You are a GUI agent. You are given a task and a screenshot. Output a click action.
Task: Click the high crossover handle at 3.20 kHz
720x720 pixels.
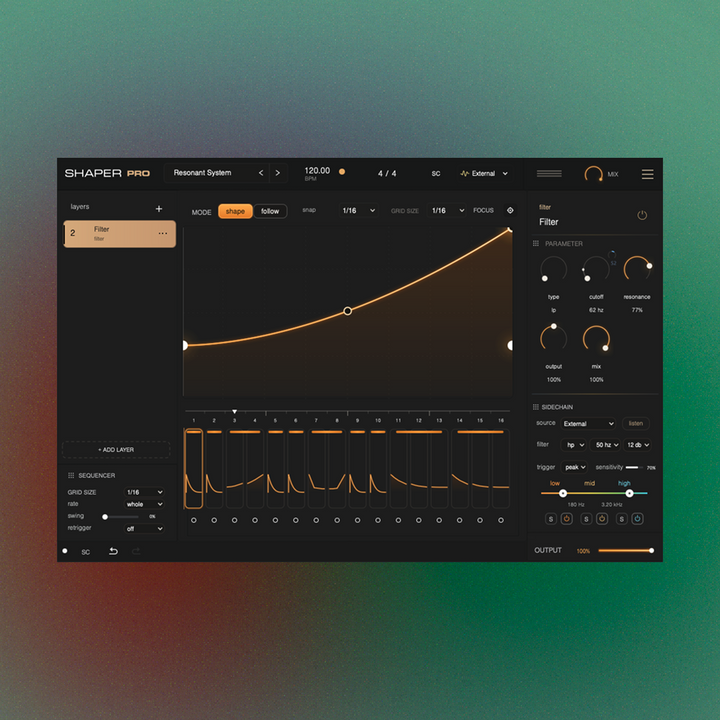630,493
